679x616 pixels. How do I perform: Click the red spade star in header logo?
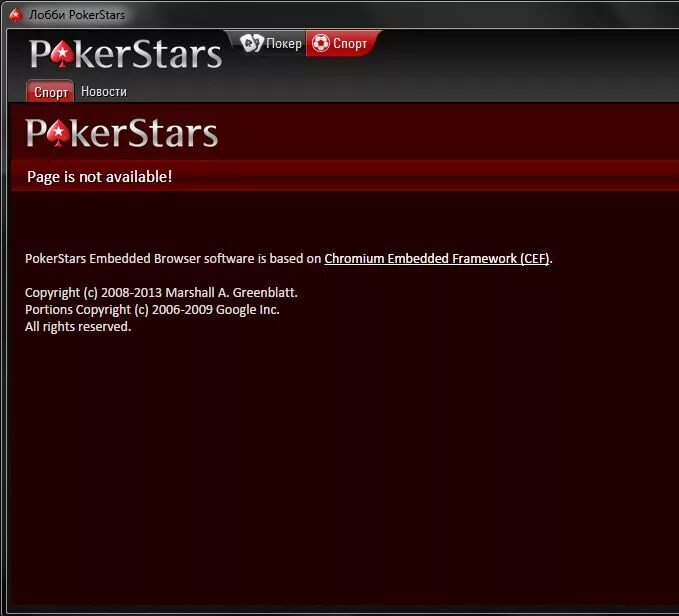[62, 55]
